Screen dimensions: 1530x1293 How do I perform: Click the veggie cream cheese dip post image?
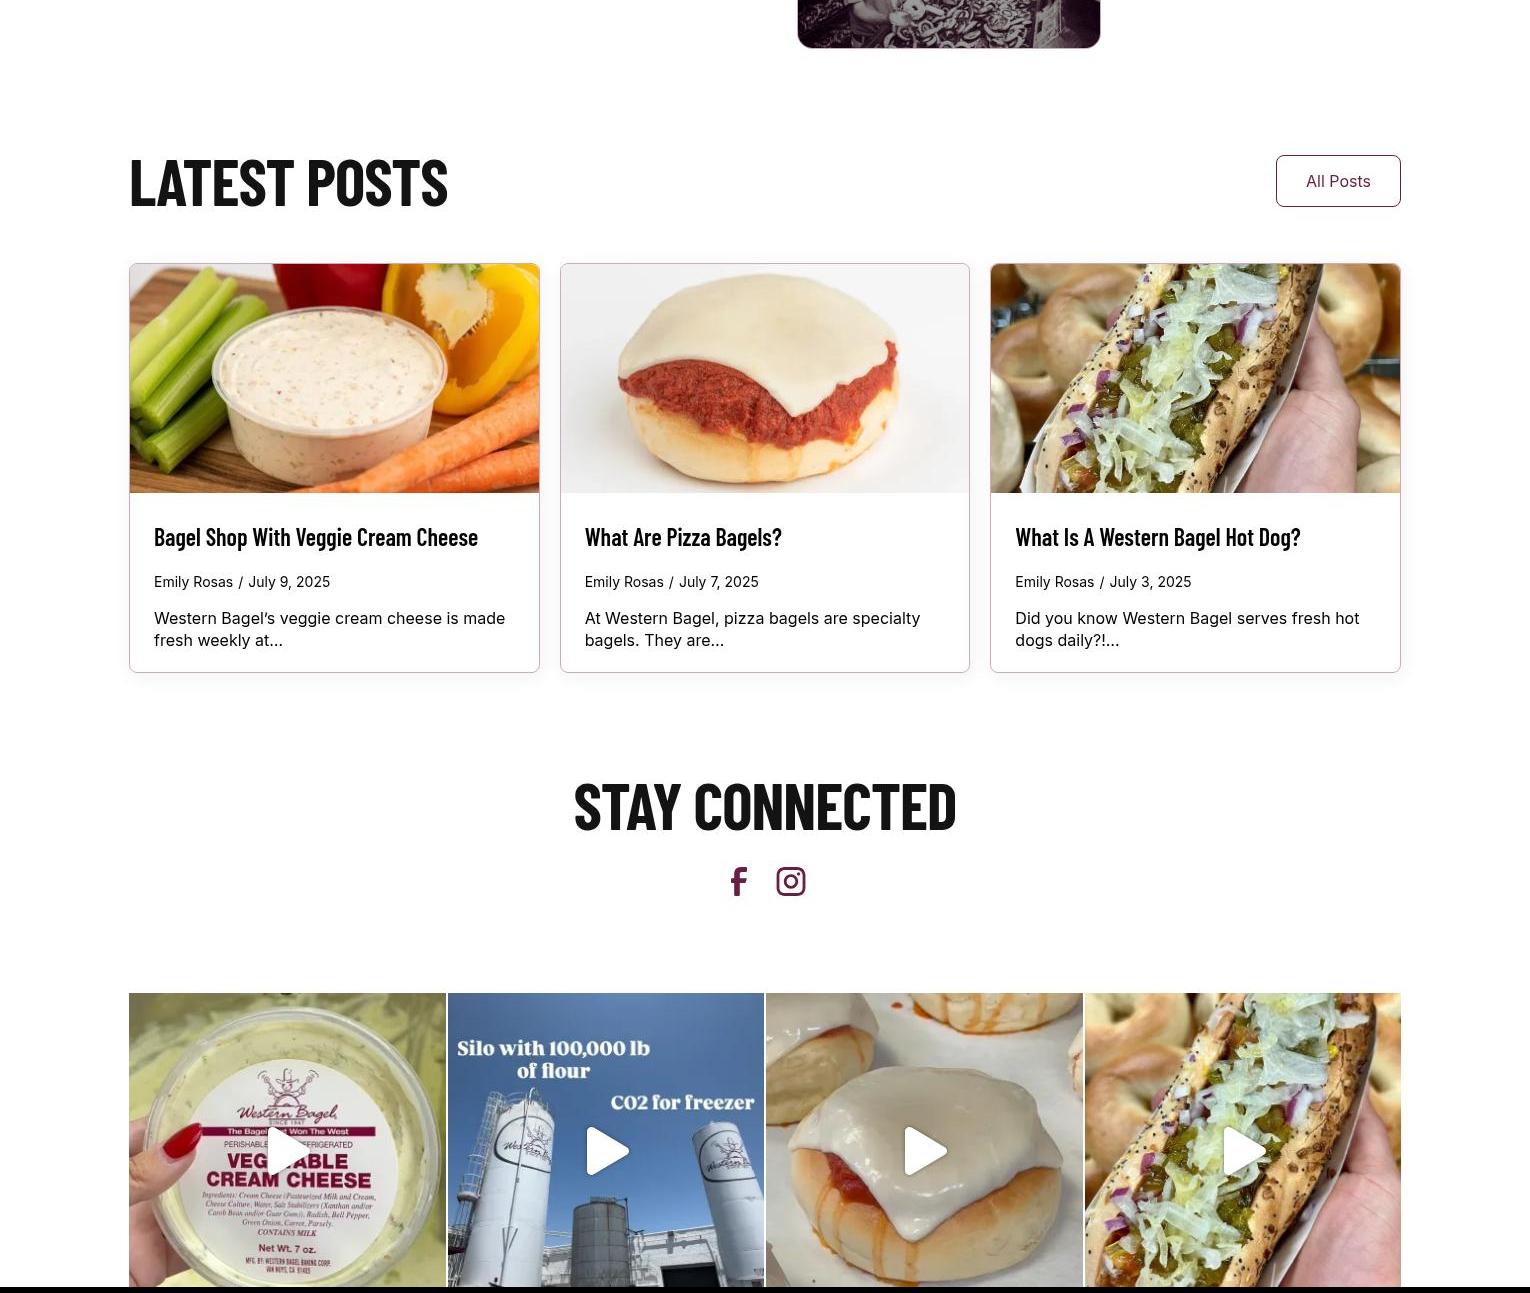(x=334, y=378)
